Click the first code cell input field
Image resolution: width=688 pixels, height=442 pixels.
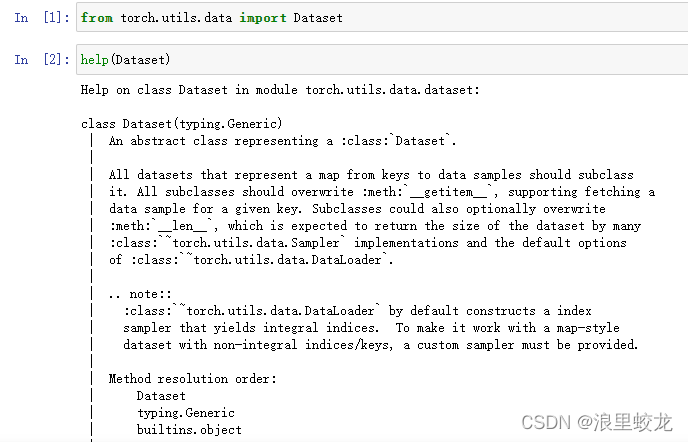pyautogui.click(x=382, y=17)
